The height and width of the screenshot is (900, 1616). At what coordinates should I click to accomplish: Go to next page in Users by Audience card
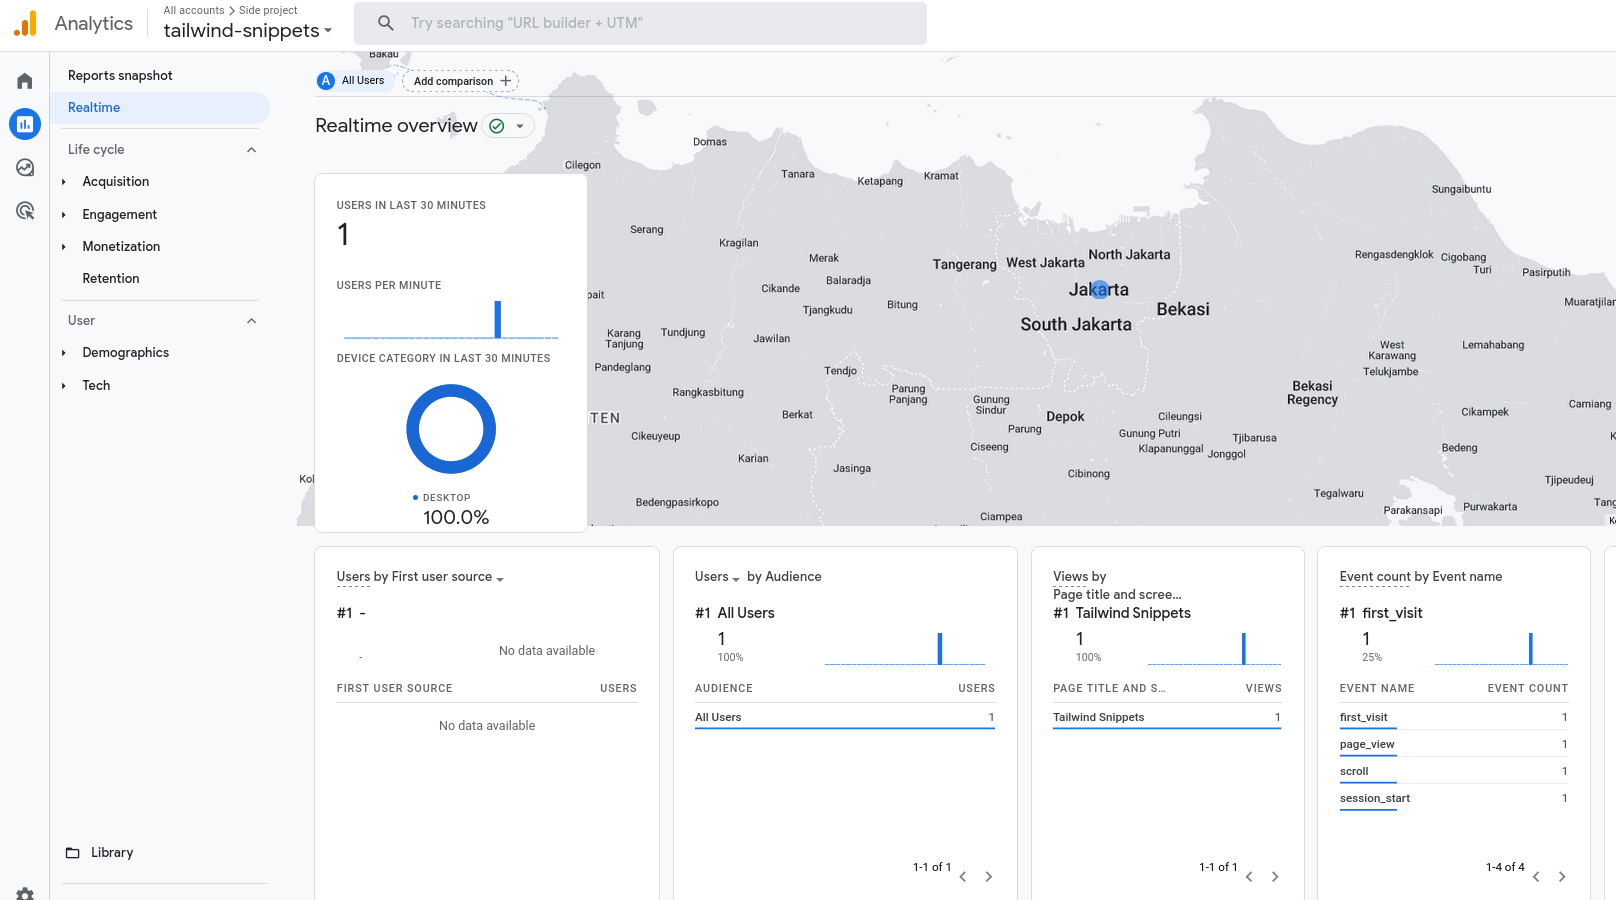tap(989, 877)
